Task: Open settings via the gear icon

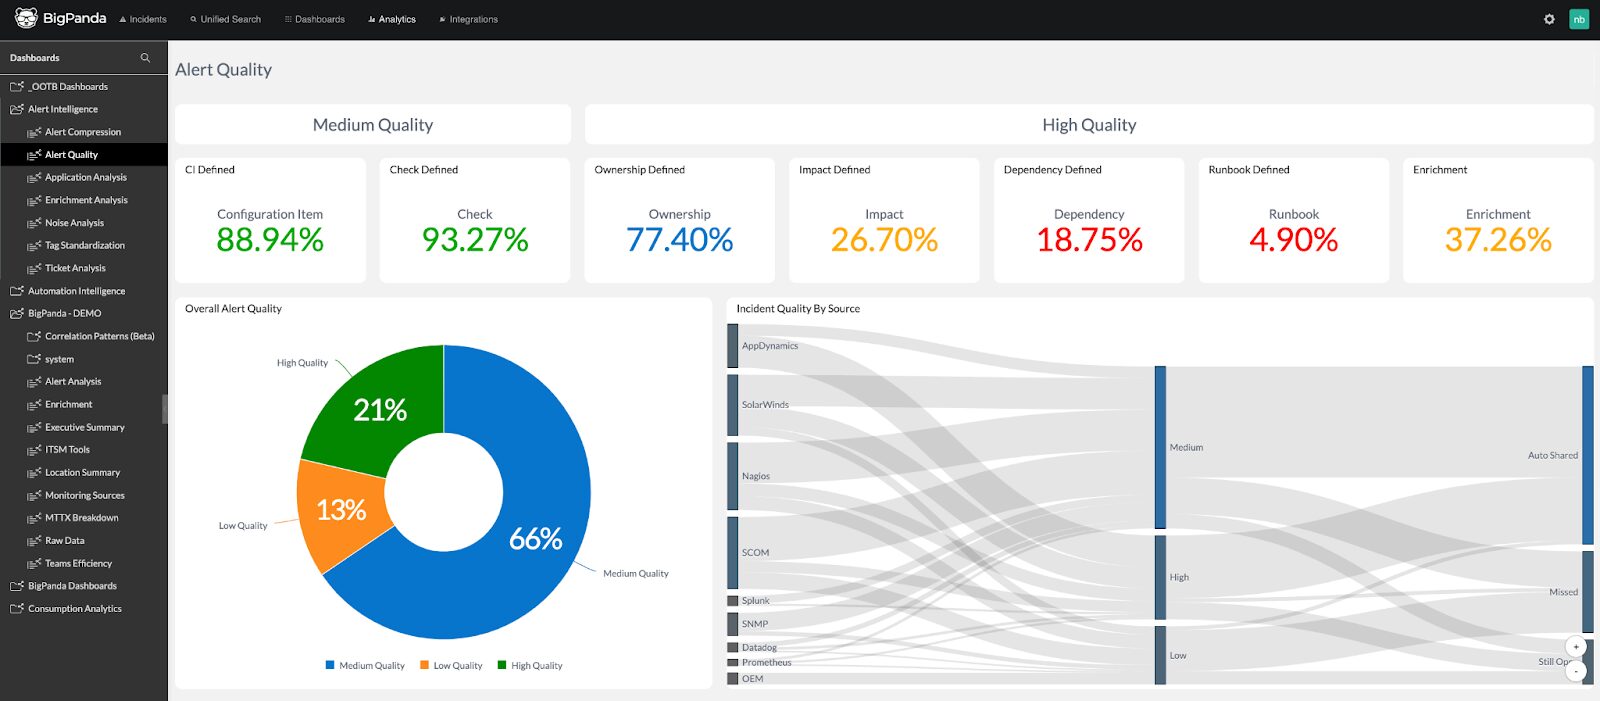Action: (1549, 19)
